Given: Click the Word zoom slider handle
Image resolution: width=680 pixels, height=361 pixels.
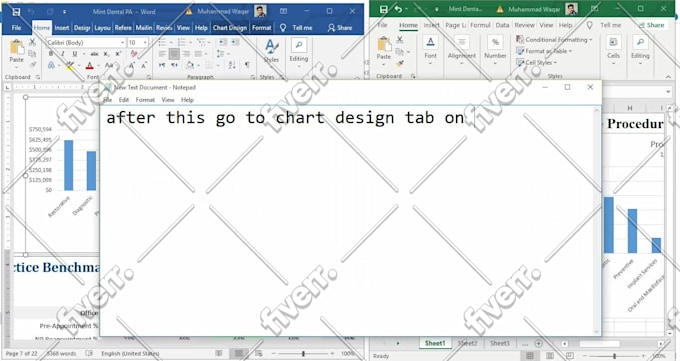Looking at the screenshot, I should [303, 354].
